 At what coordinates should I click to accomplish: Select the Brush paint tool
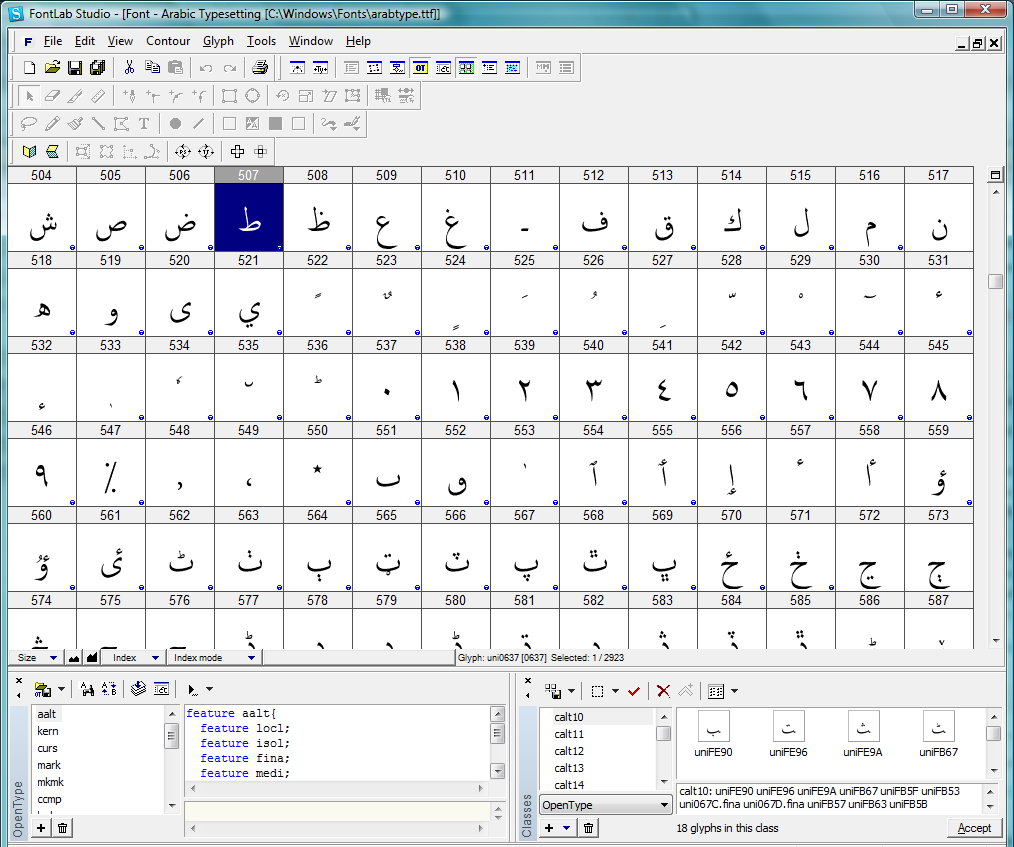[x=75, y=123]
